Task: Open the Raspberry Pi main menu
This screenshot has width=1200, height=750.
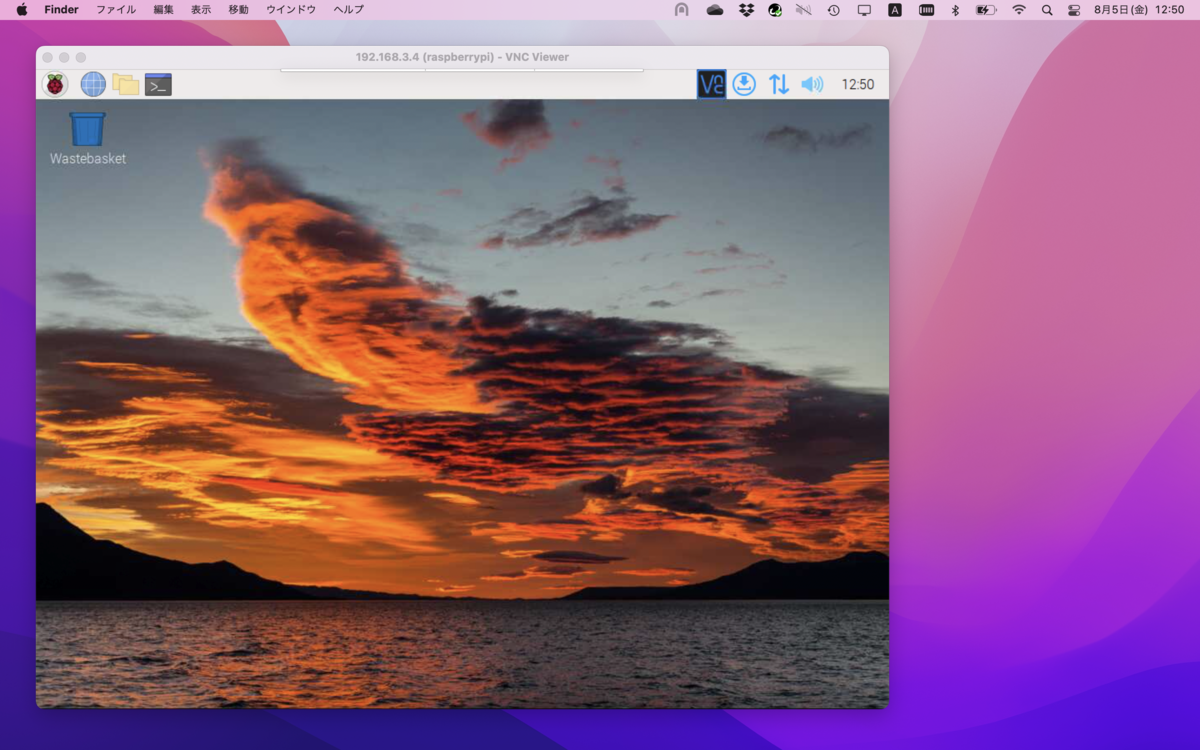Action: 55,84
